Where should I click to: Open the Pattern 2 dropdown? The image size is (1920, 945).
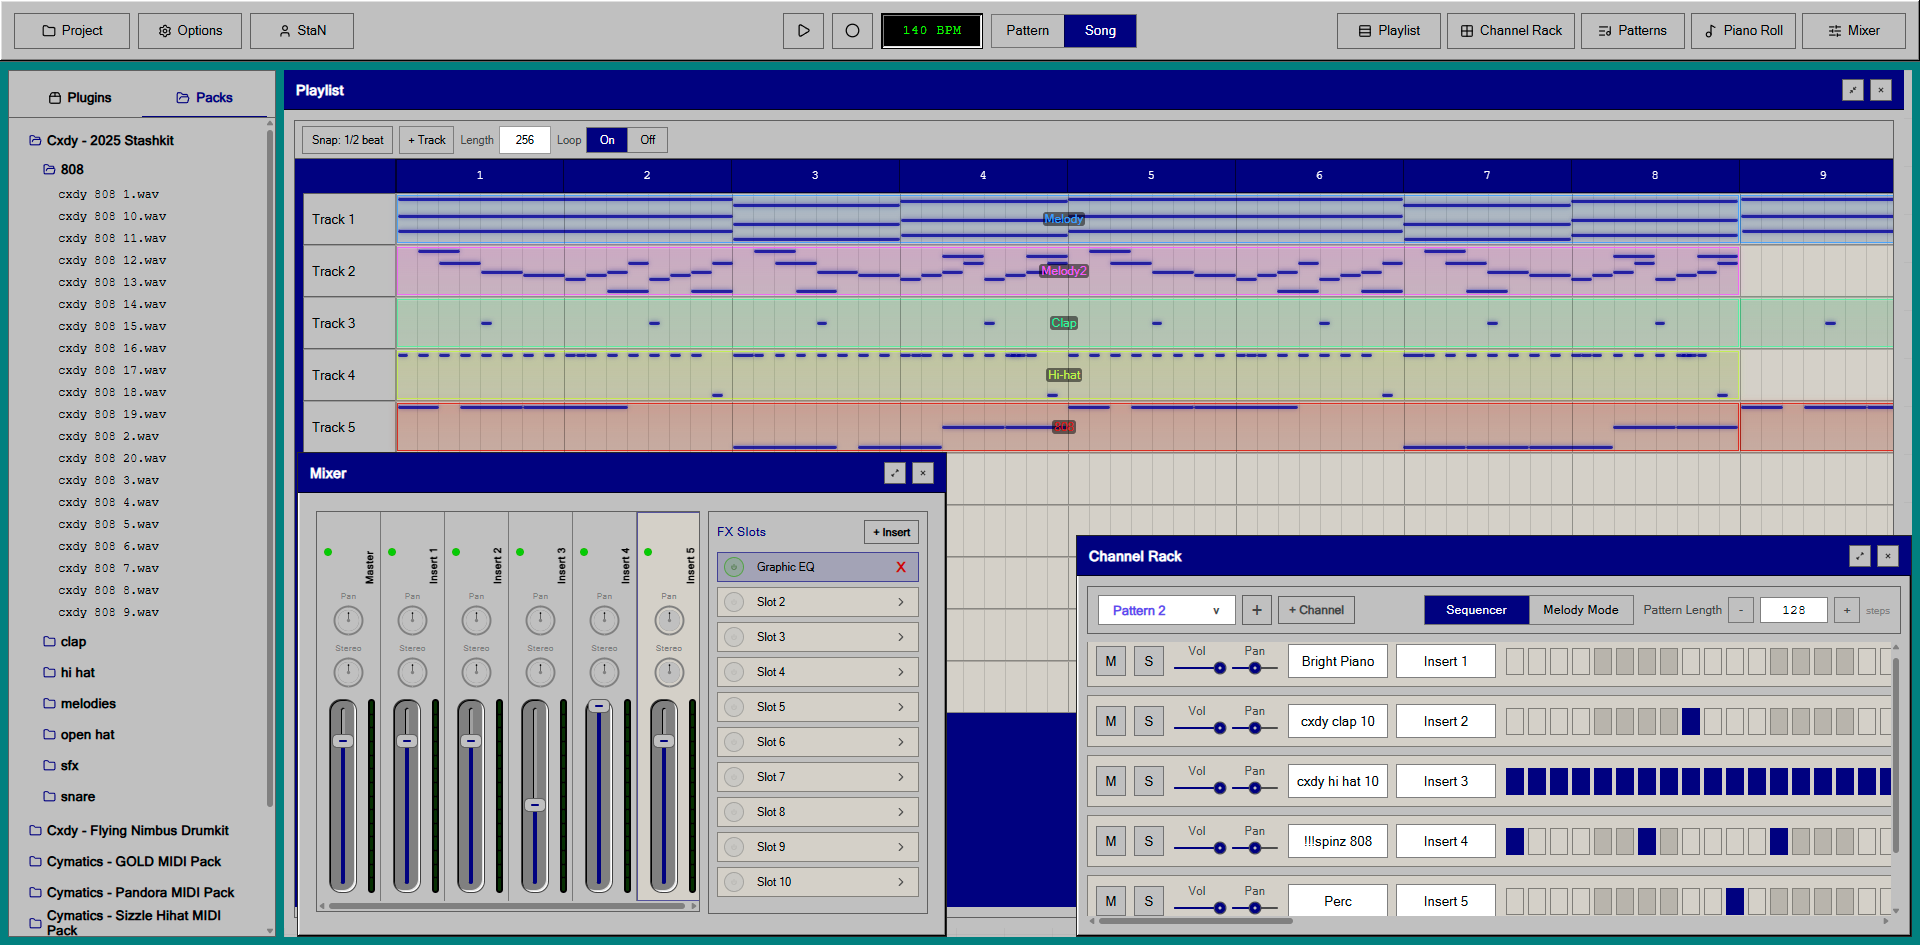coord(1167,610)
